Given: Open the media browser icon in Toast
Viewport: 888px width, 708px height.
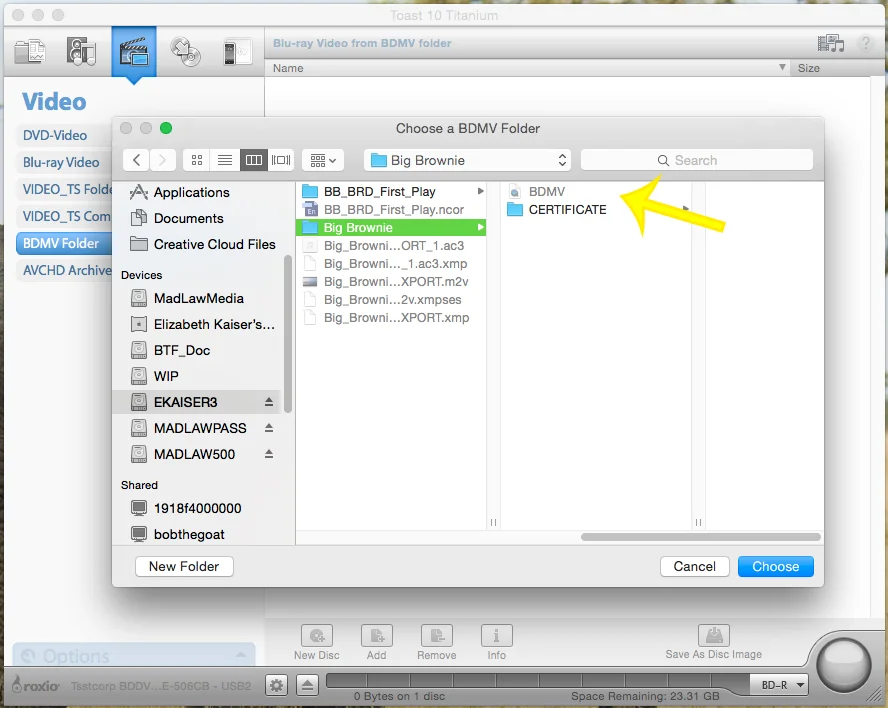Looking at the screenshot, I should 831,43.
